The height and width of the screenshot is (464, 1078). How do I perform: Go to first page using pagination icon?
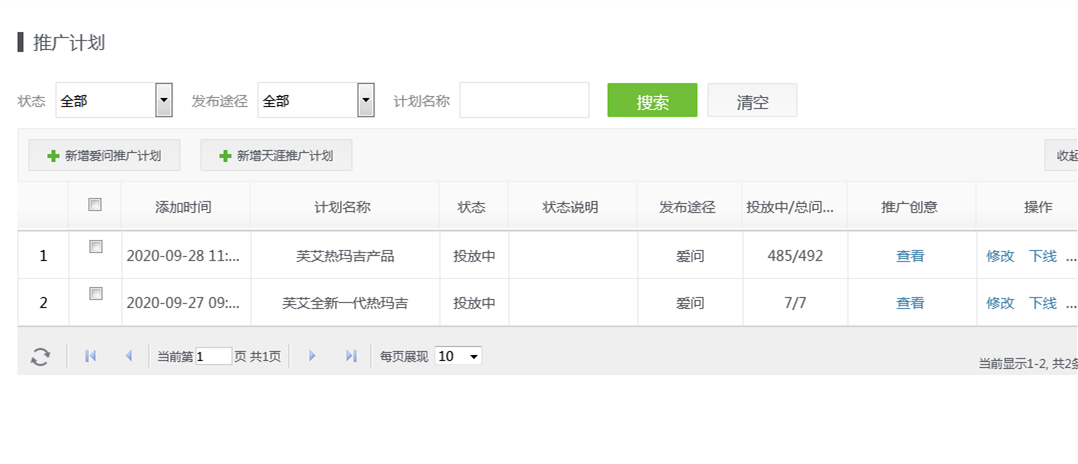(91, 356)
